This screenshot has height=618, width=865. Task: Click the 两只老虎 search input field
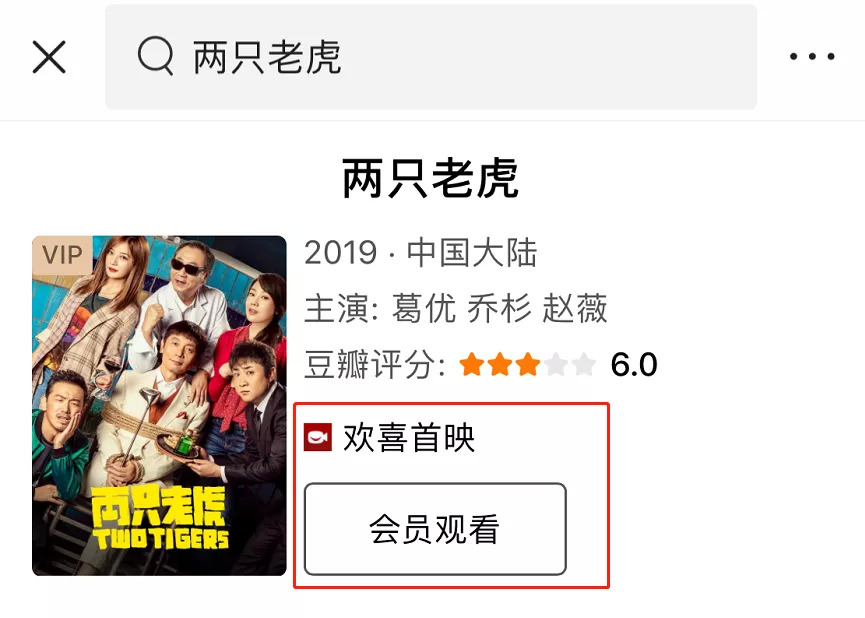click(x=430, y=57)
